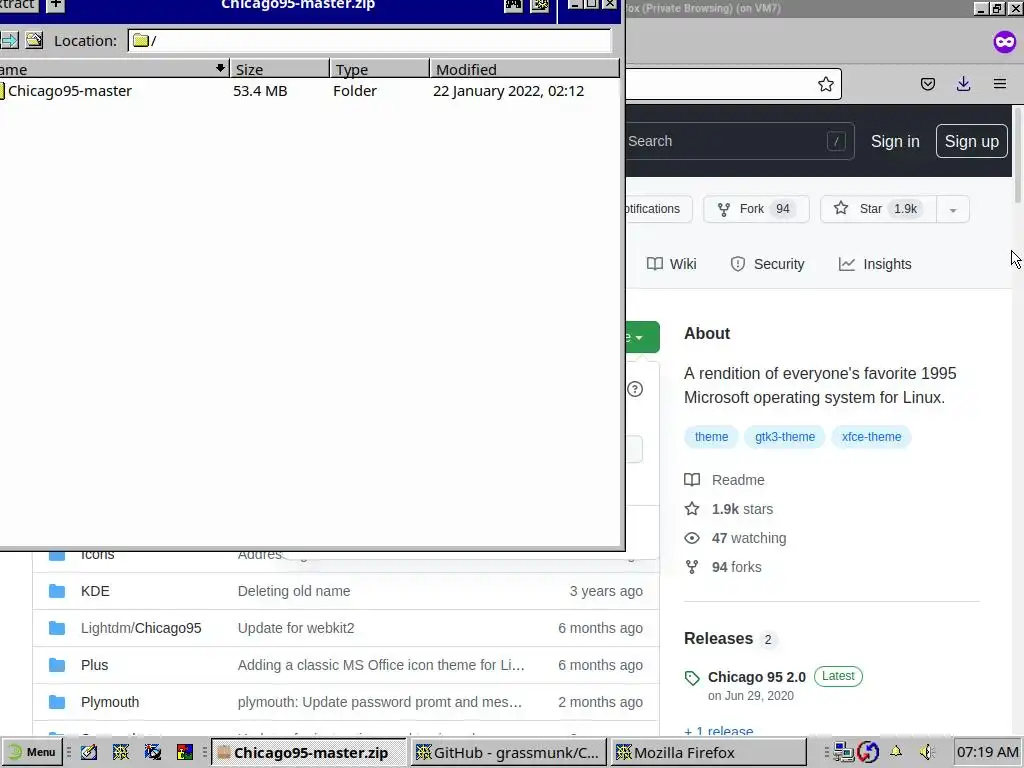
Task: Click the slash shortcut key icon in search
Action: 836,141
